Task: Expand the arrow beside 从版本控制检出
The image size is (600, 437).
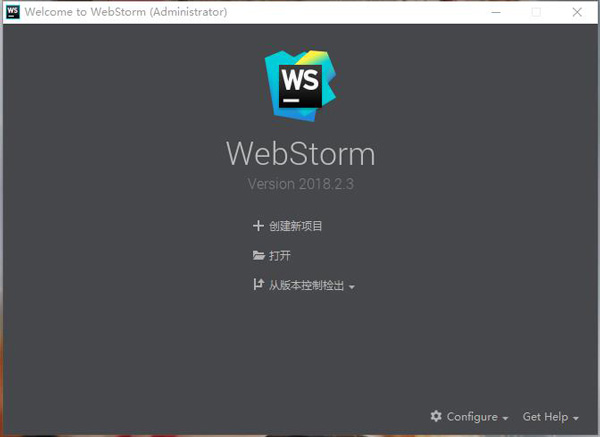Action: point(352,287)
